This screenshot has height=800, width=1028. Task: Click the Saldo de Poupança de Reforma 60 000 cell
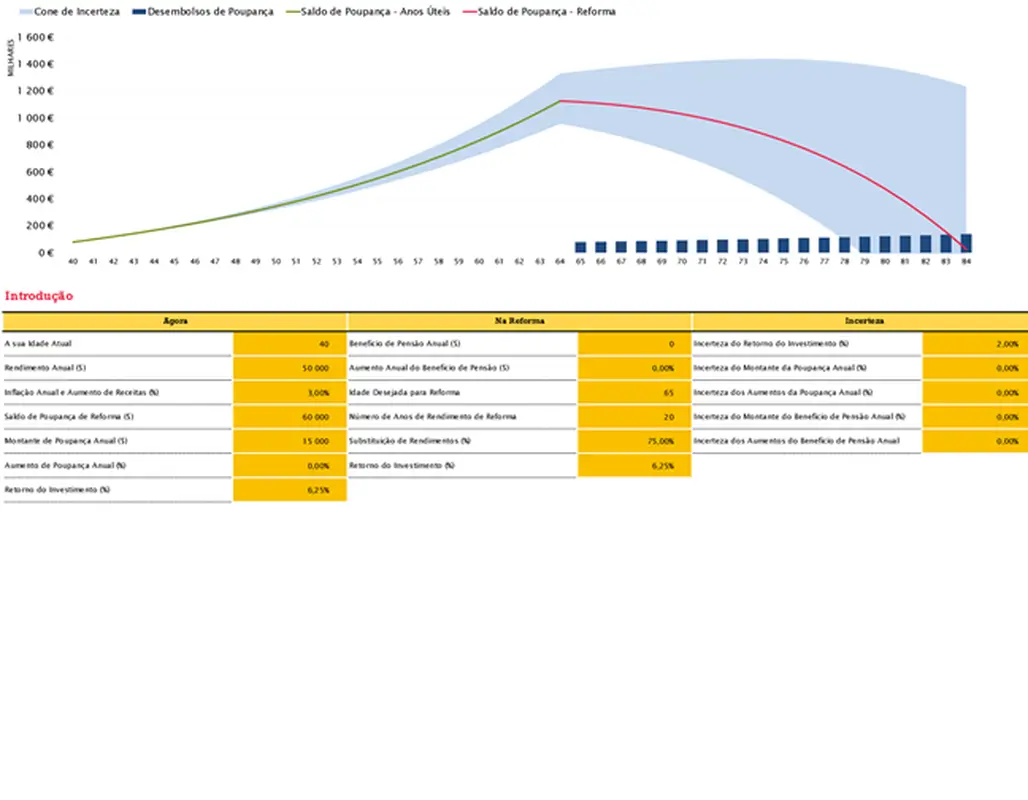289,417
